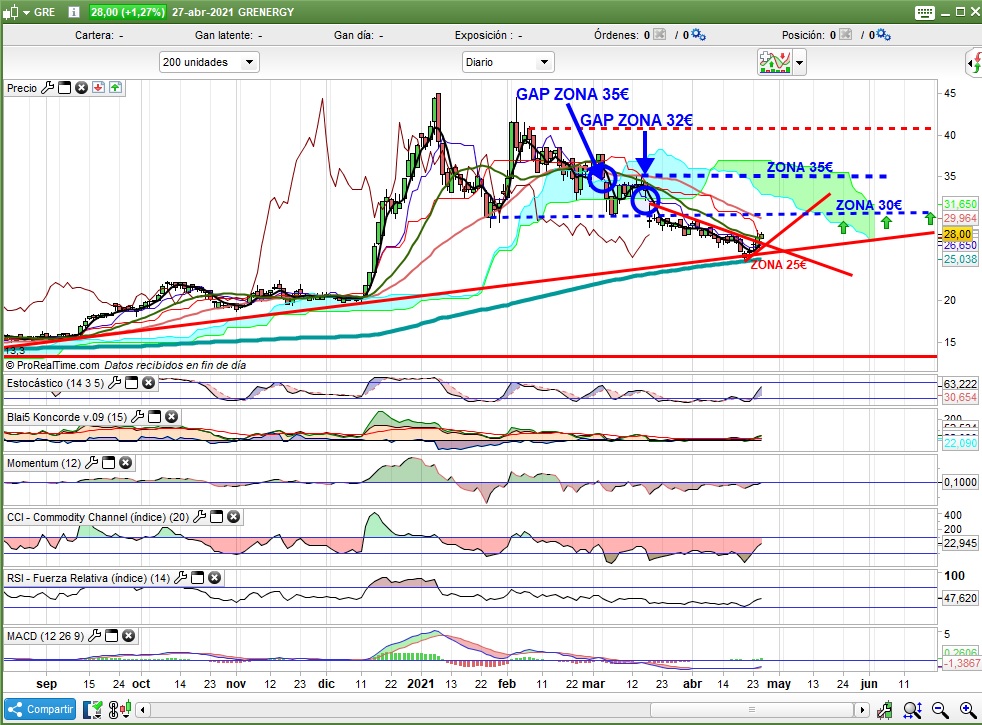Maximize the CCI Commodity Channel panel

[x=217, y=517]
